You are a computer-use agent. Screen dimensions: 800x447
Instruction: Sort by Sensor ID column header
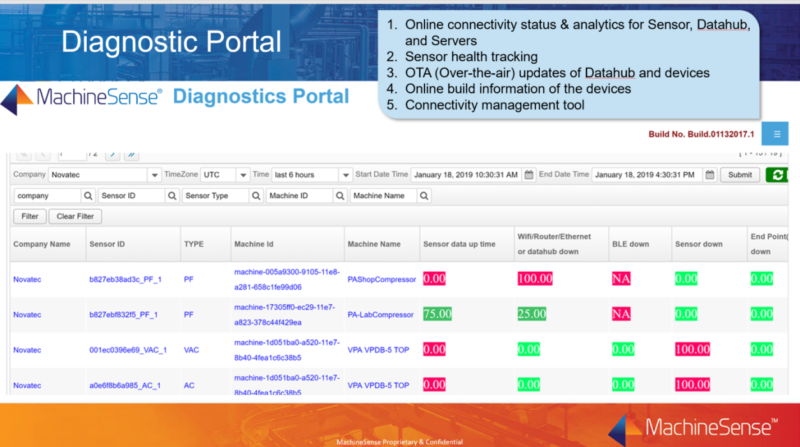[106, 243]
